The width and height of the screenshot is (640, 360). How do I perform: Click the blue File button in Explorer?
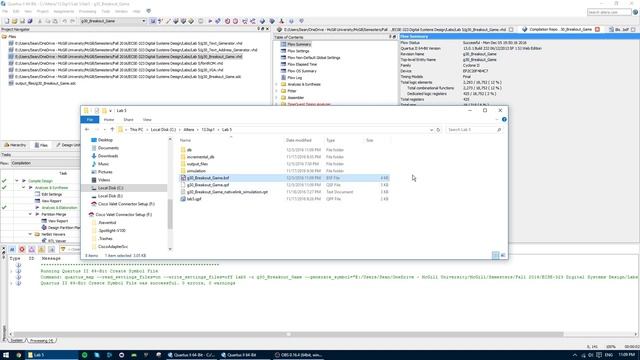[x=90, y=120]
